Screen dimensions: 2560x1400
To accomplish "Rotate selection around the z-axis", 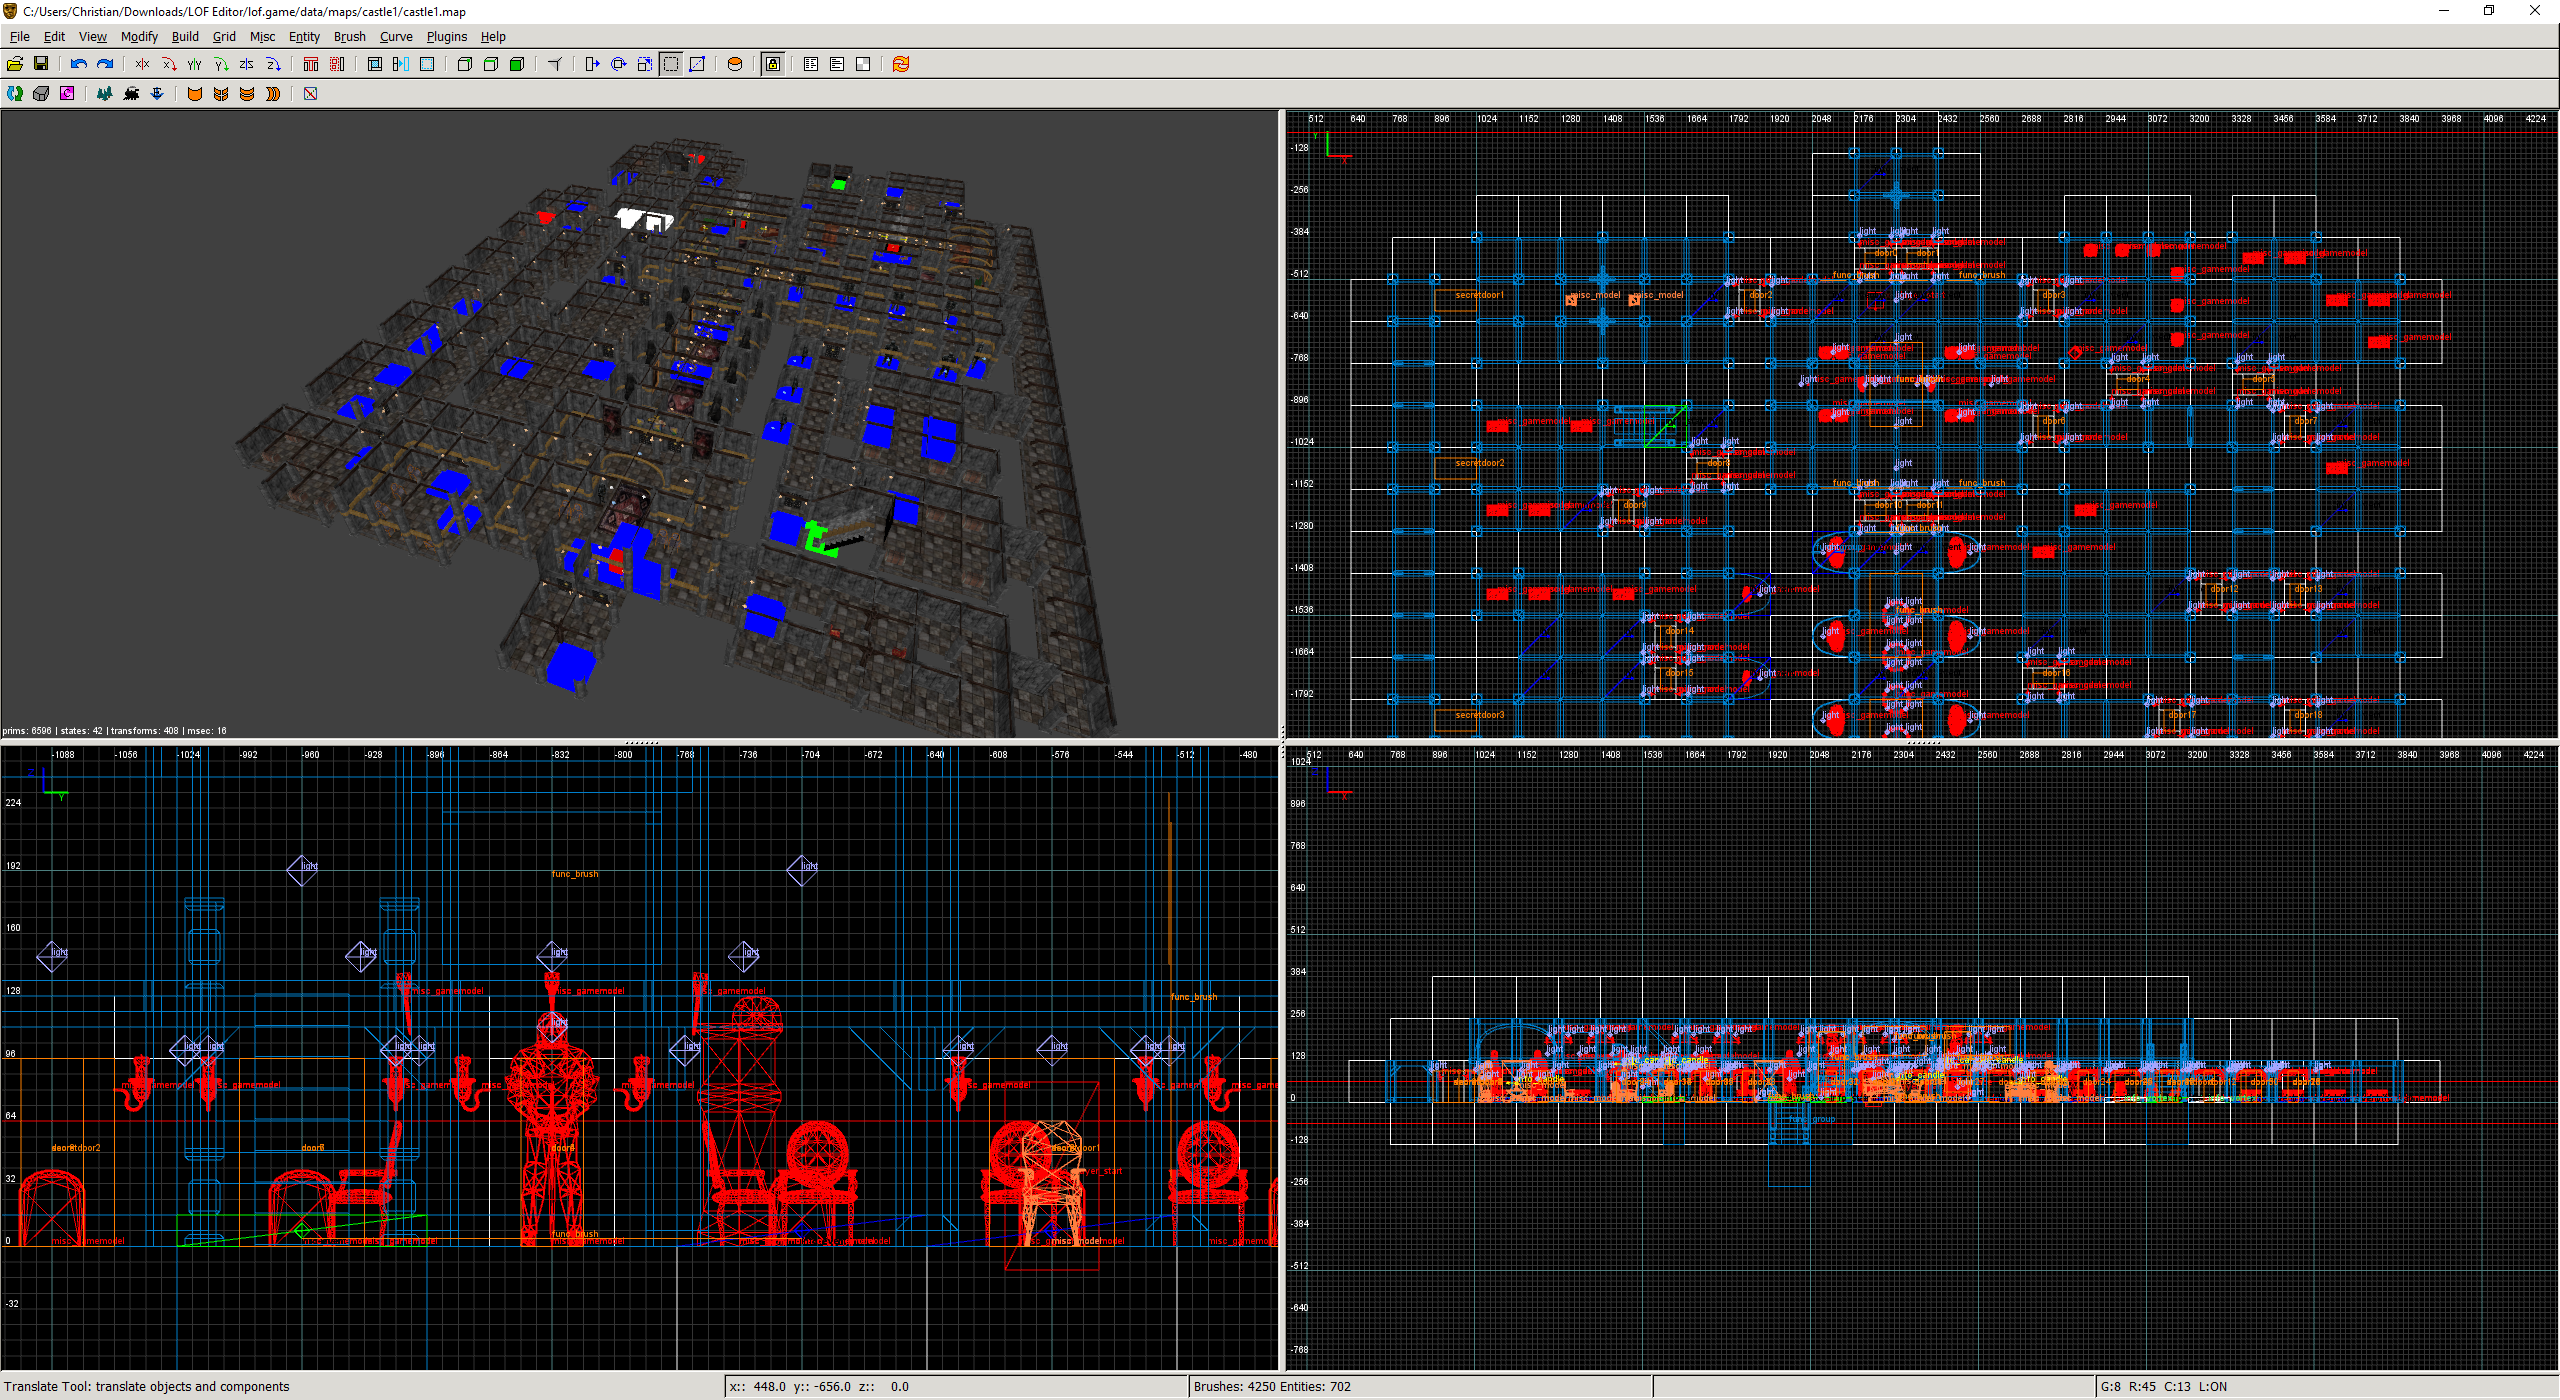I will [272, 64].
